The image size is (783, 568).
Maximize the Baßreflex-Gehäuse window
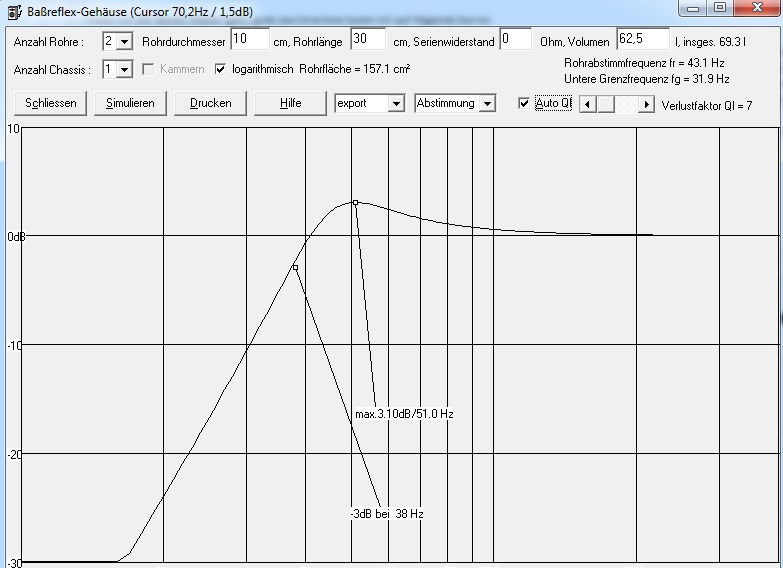(720, 8)
